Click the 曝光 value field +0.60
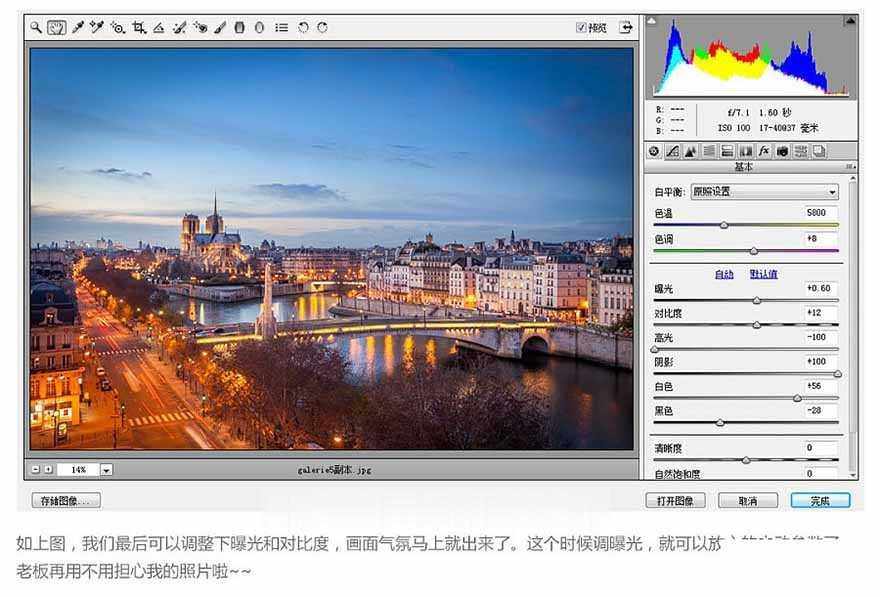 click(821, 288)
